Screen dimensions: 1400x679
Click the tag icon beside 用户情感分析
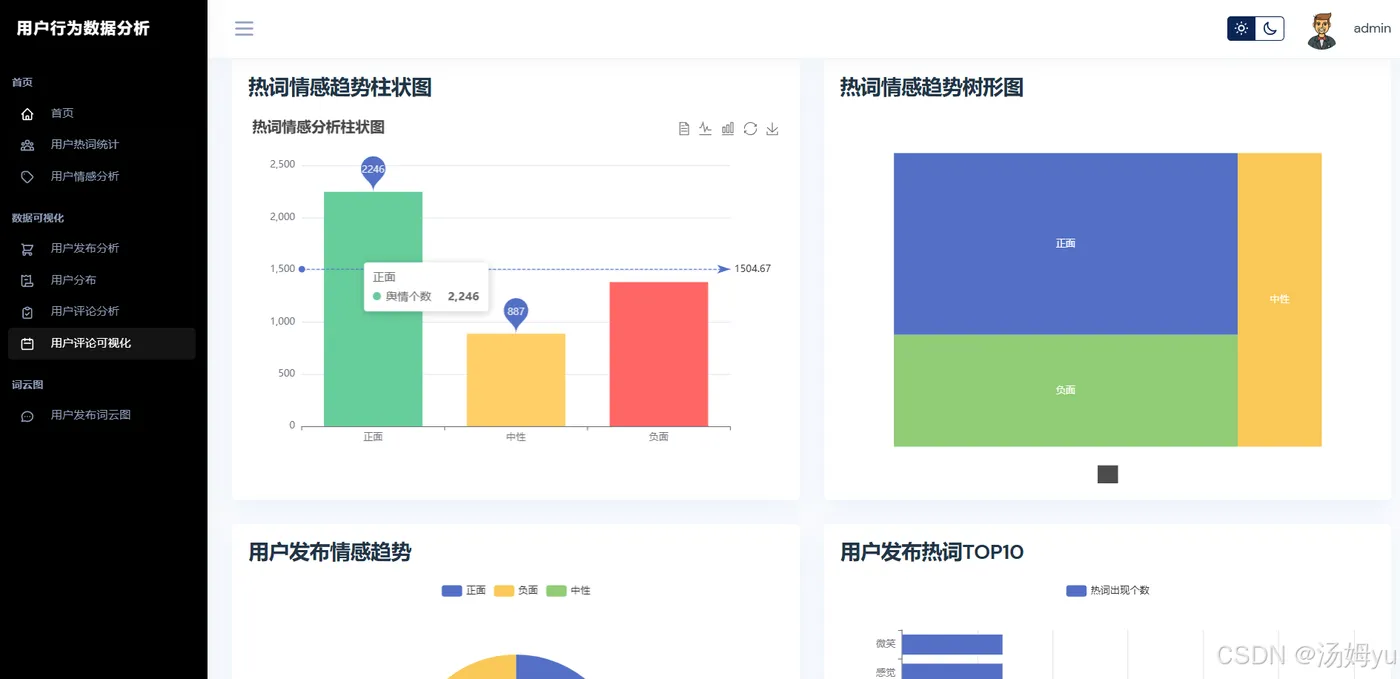(x=28, y=176)
